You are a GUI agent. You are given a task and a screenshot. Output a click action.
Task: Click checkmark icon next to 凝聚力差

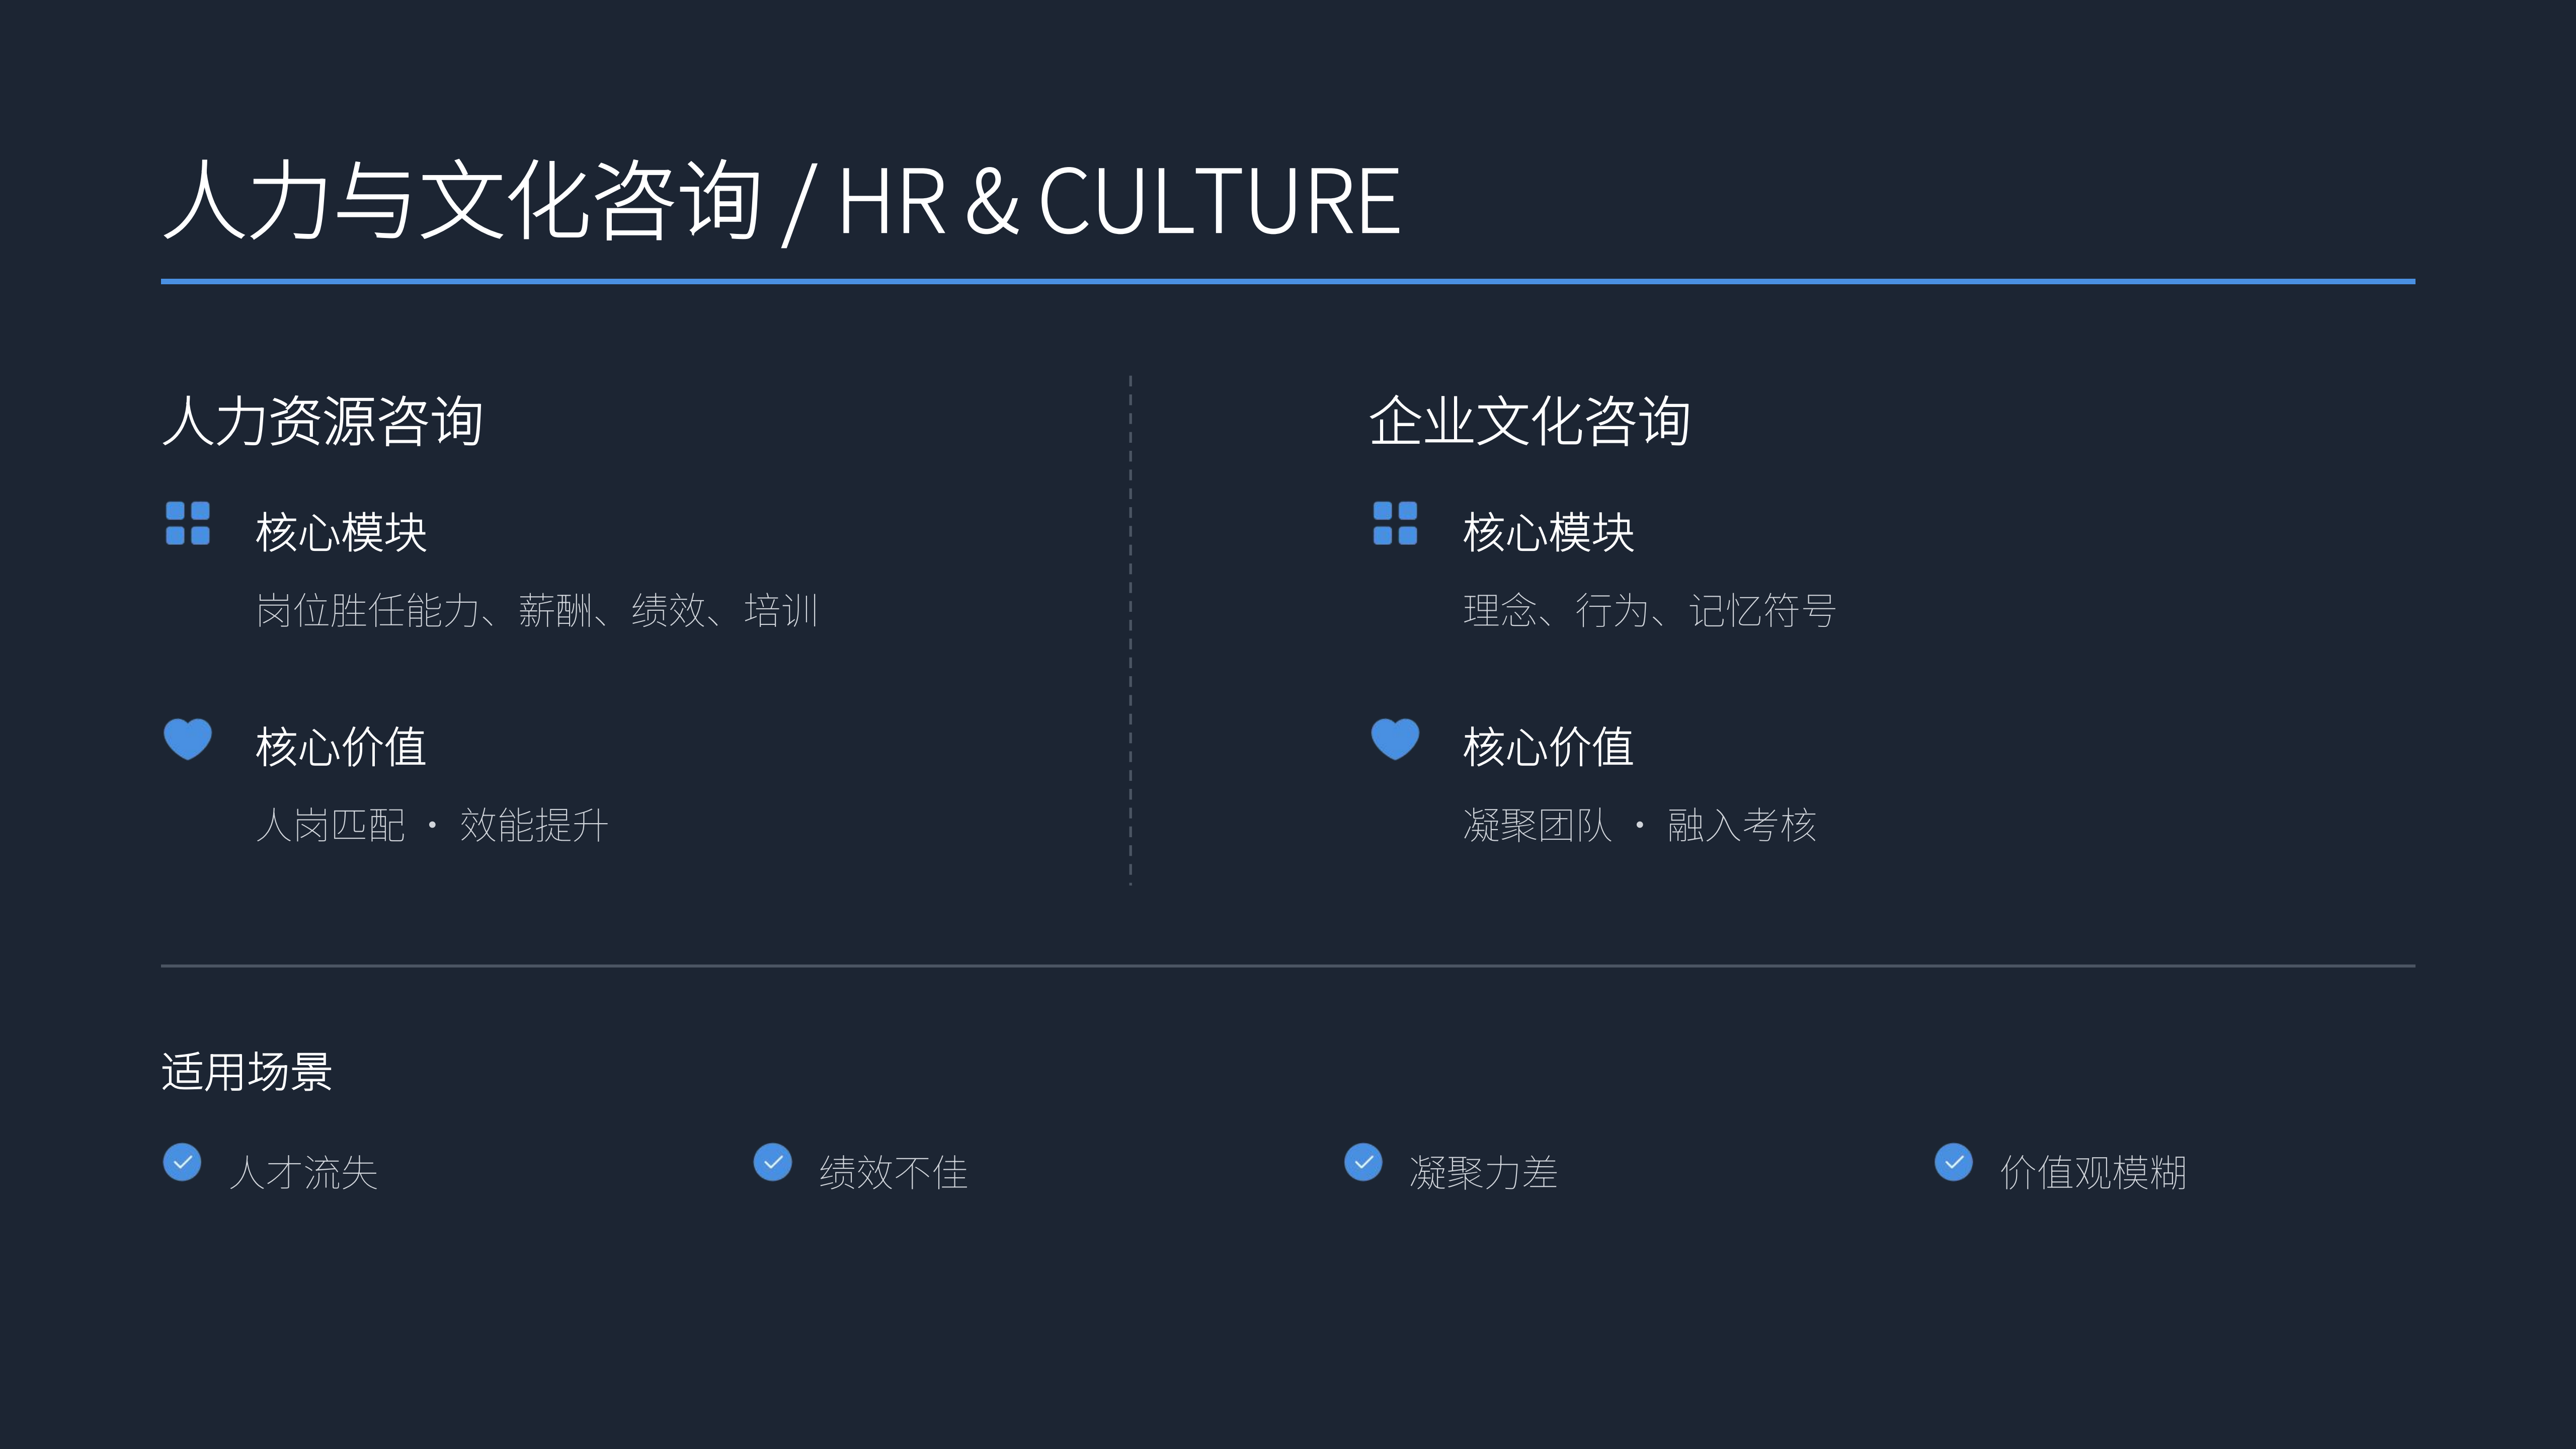[x=1363, y=1162]
